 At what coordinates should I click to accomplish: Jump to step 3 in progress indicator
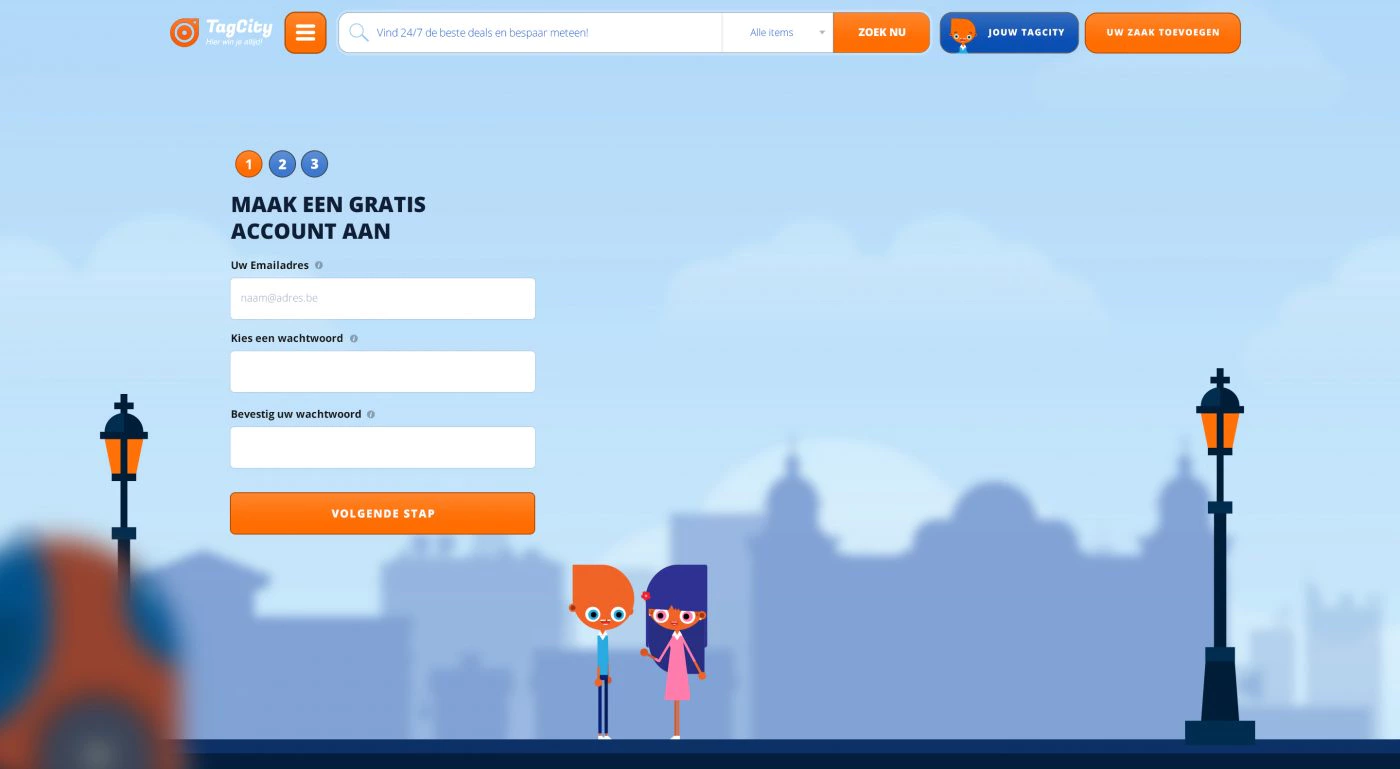coord(315,164)
